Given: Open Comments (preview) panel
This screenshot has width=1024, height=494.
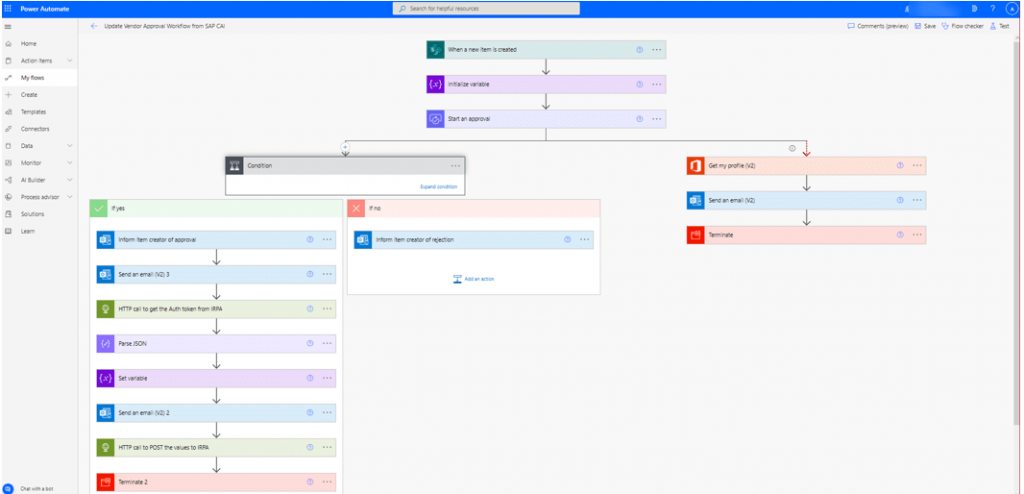Looking at the screenshot, I should click(x=878, y=26).
